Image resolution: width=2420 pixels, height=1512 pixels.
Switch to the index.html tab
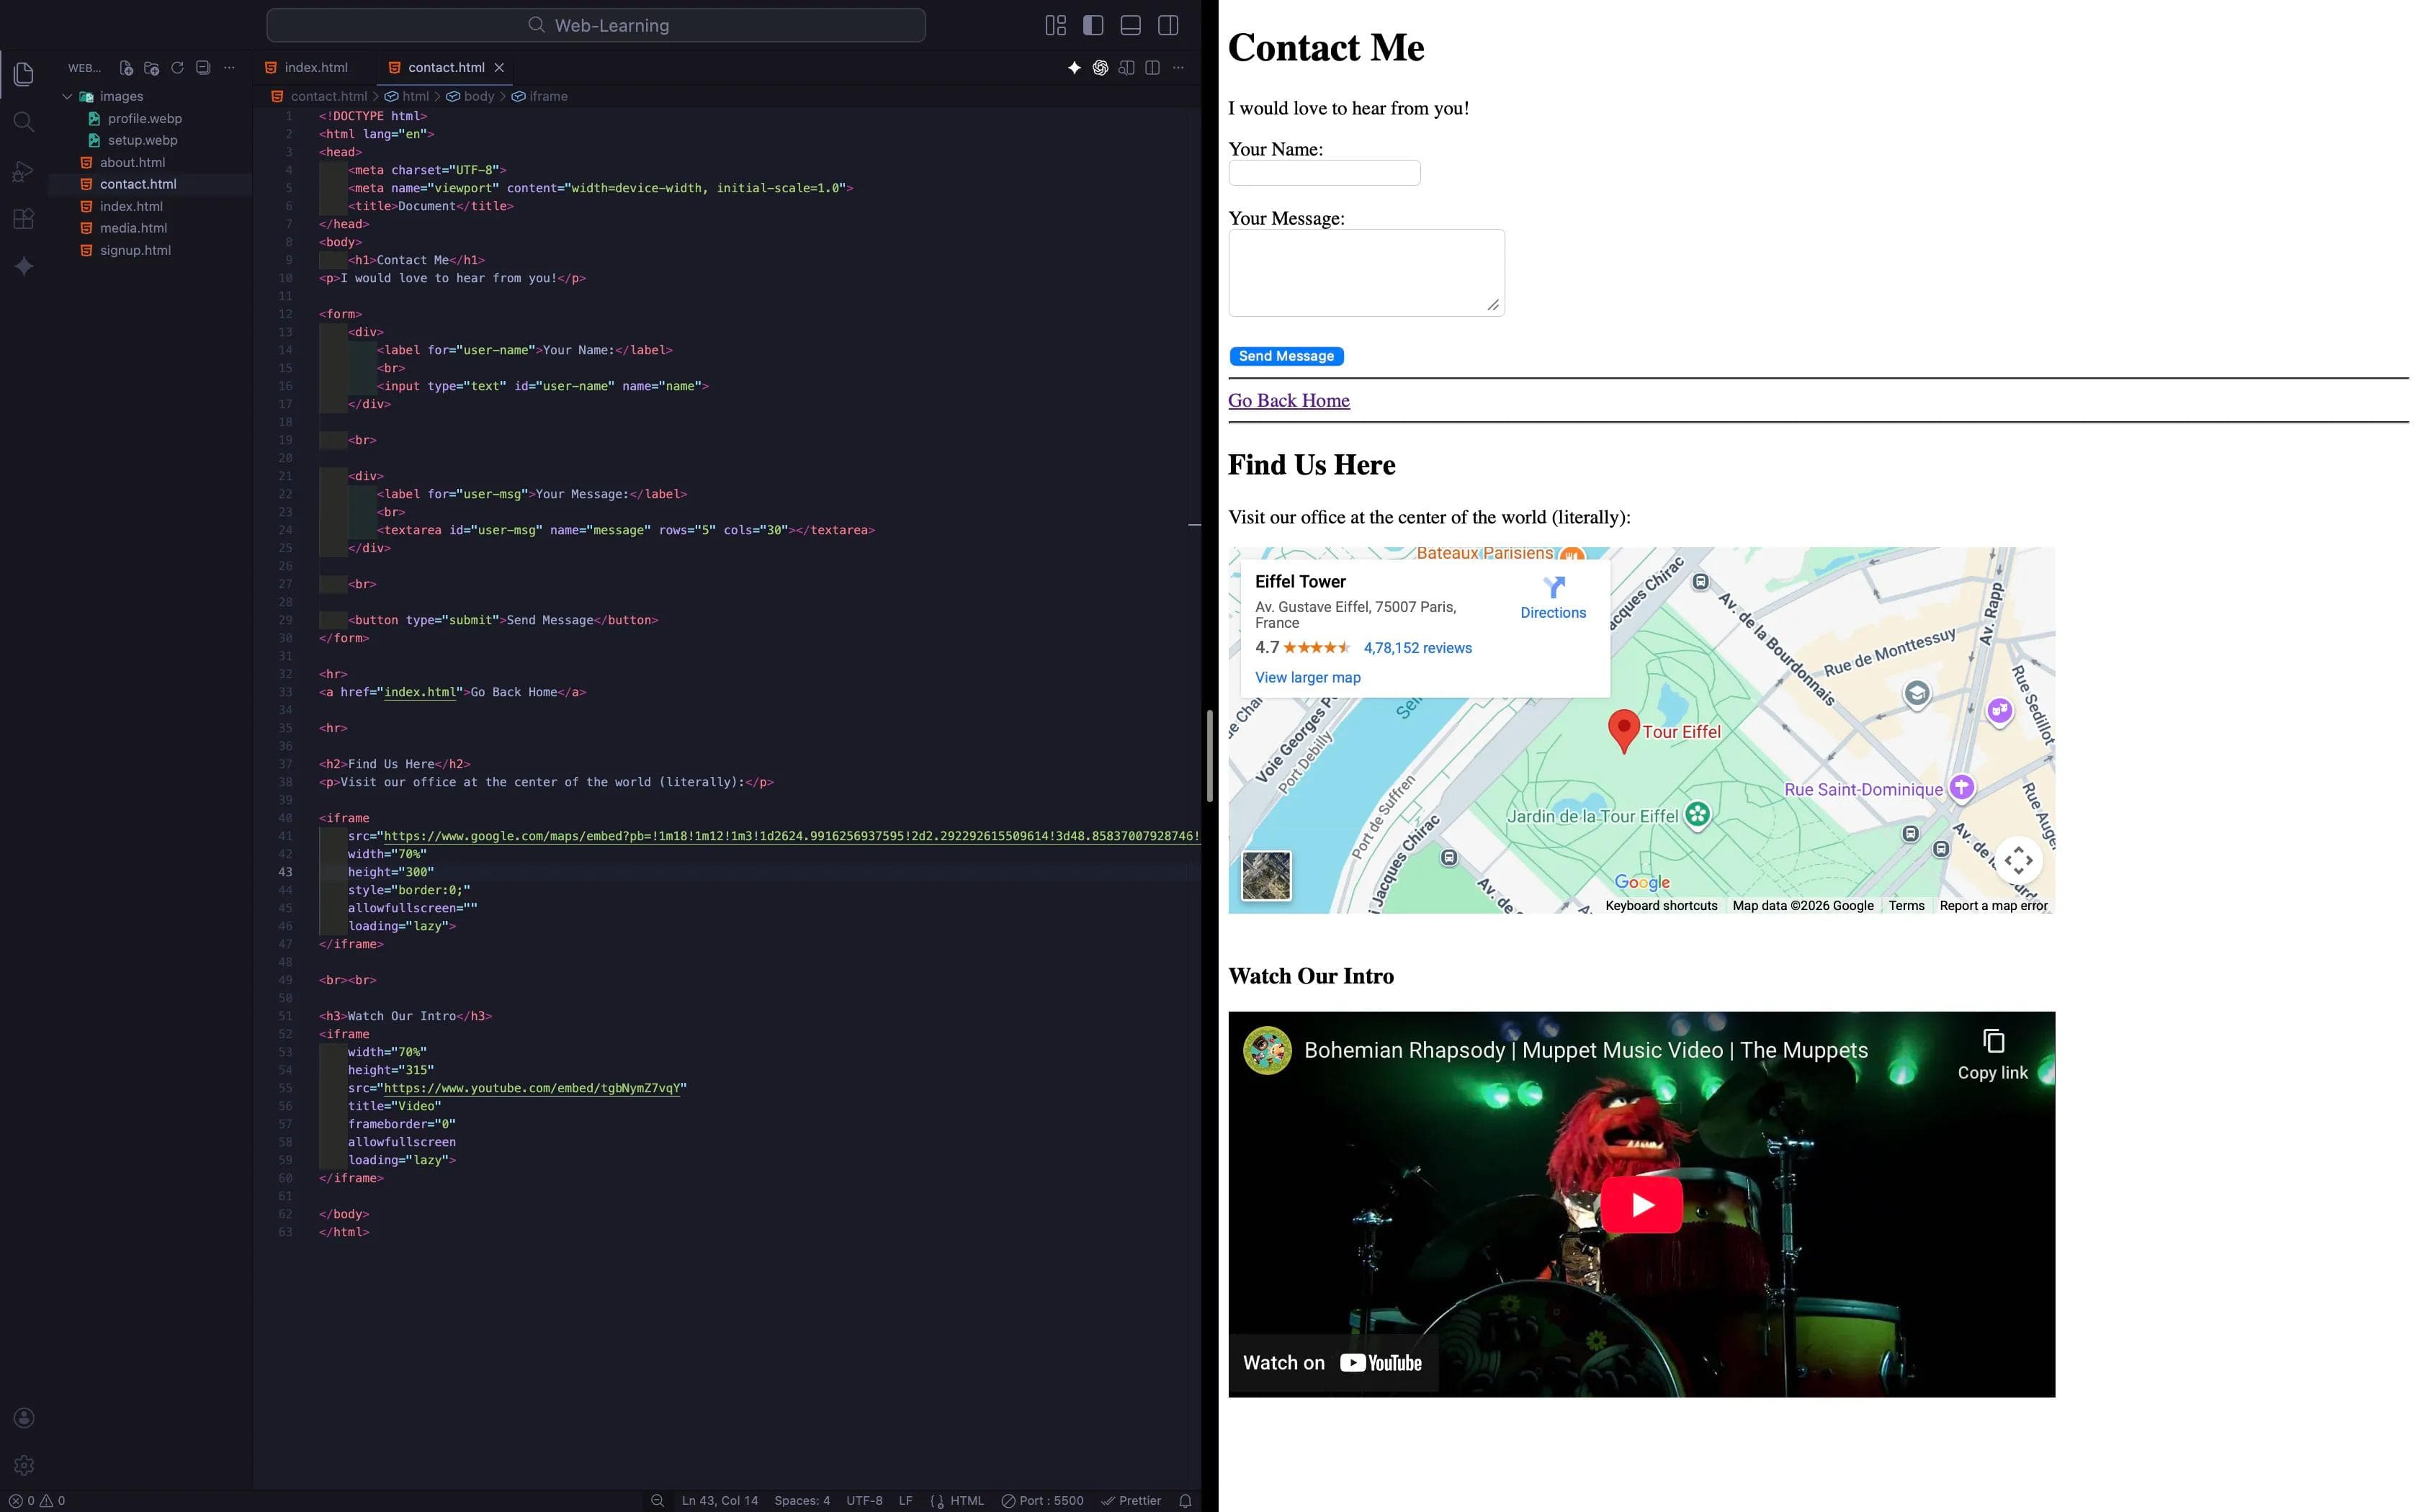pyautogui.click(x=315, y=68)
